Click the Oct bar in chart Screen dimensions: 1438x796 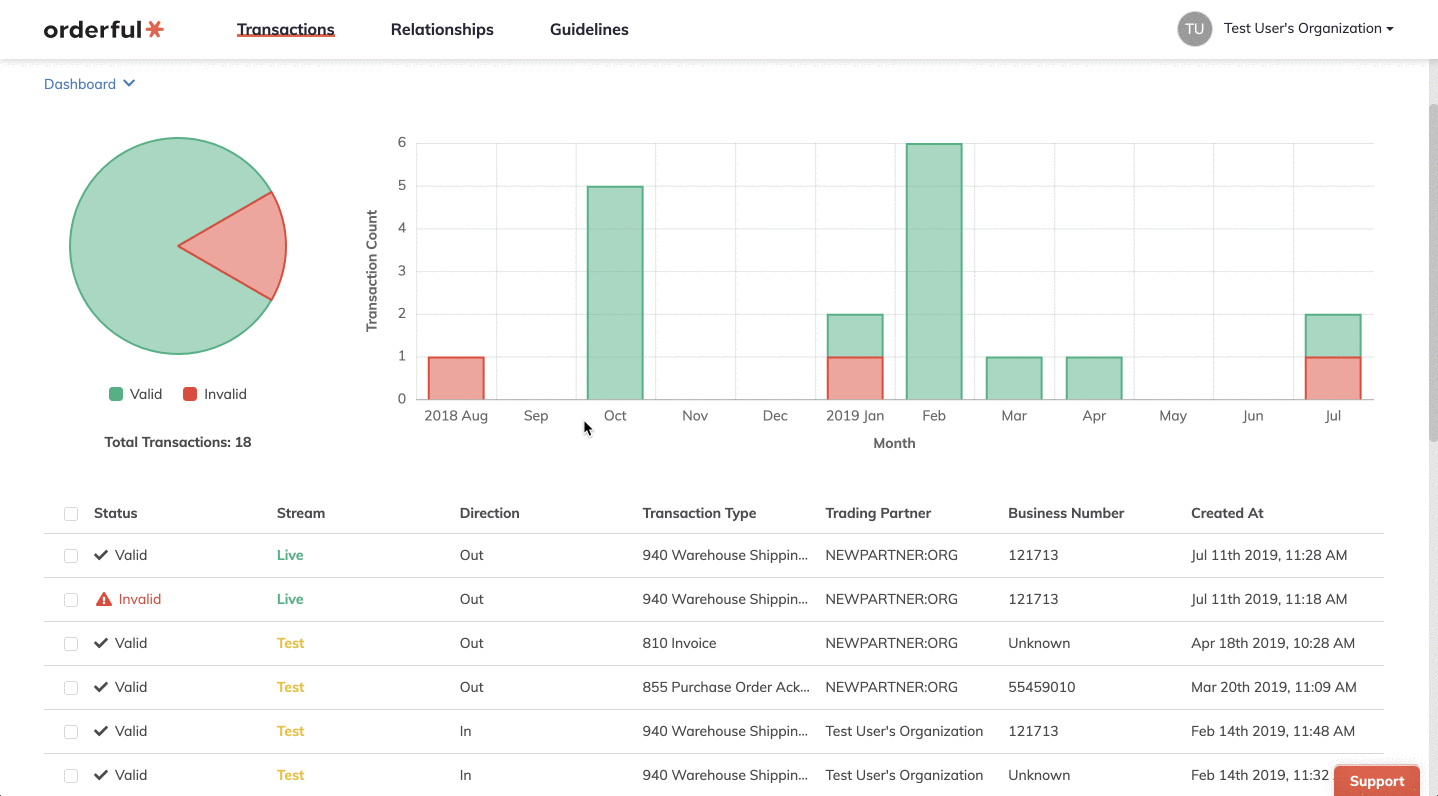pyautogui.click(x=615, y=293)
